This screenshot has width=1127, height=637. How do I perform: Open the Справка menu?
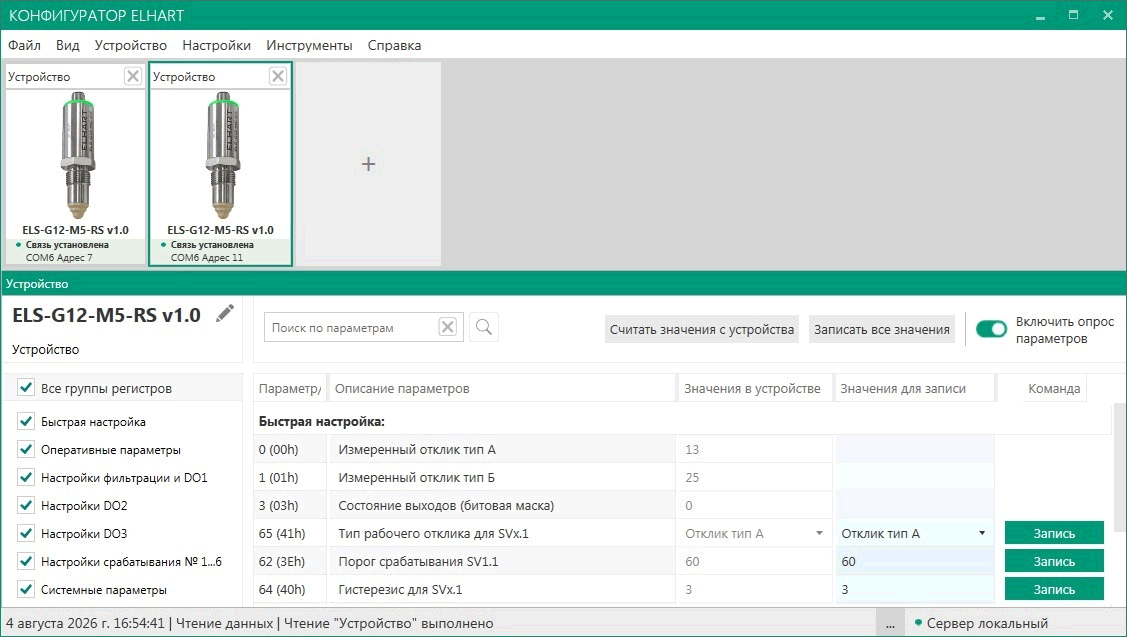[395, 45]
